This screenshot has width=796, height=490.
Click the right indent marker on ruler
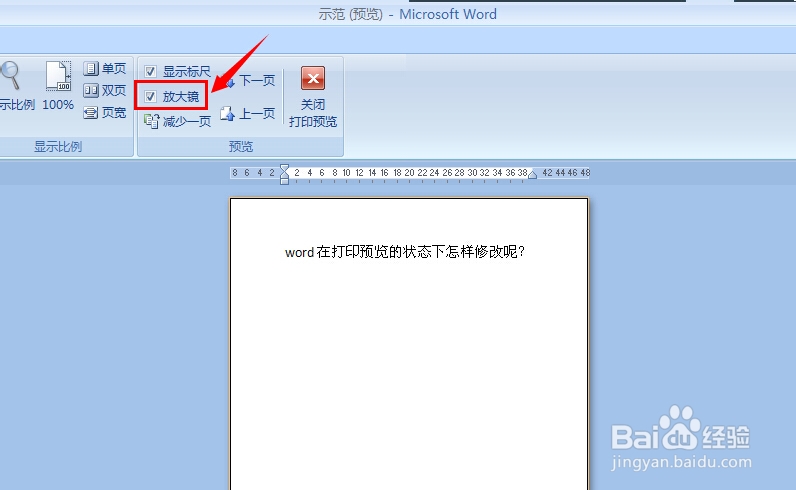(x=532, y=175)
